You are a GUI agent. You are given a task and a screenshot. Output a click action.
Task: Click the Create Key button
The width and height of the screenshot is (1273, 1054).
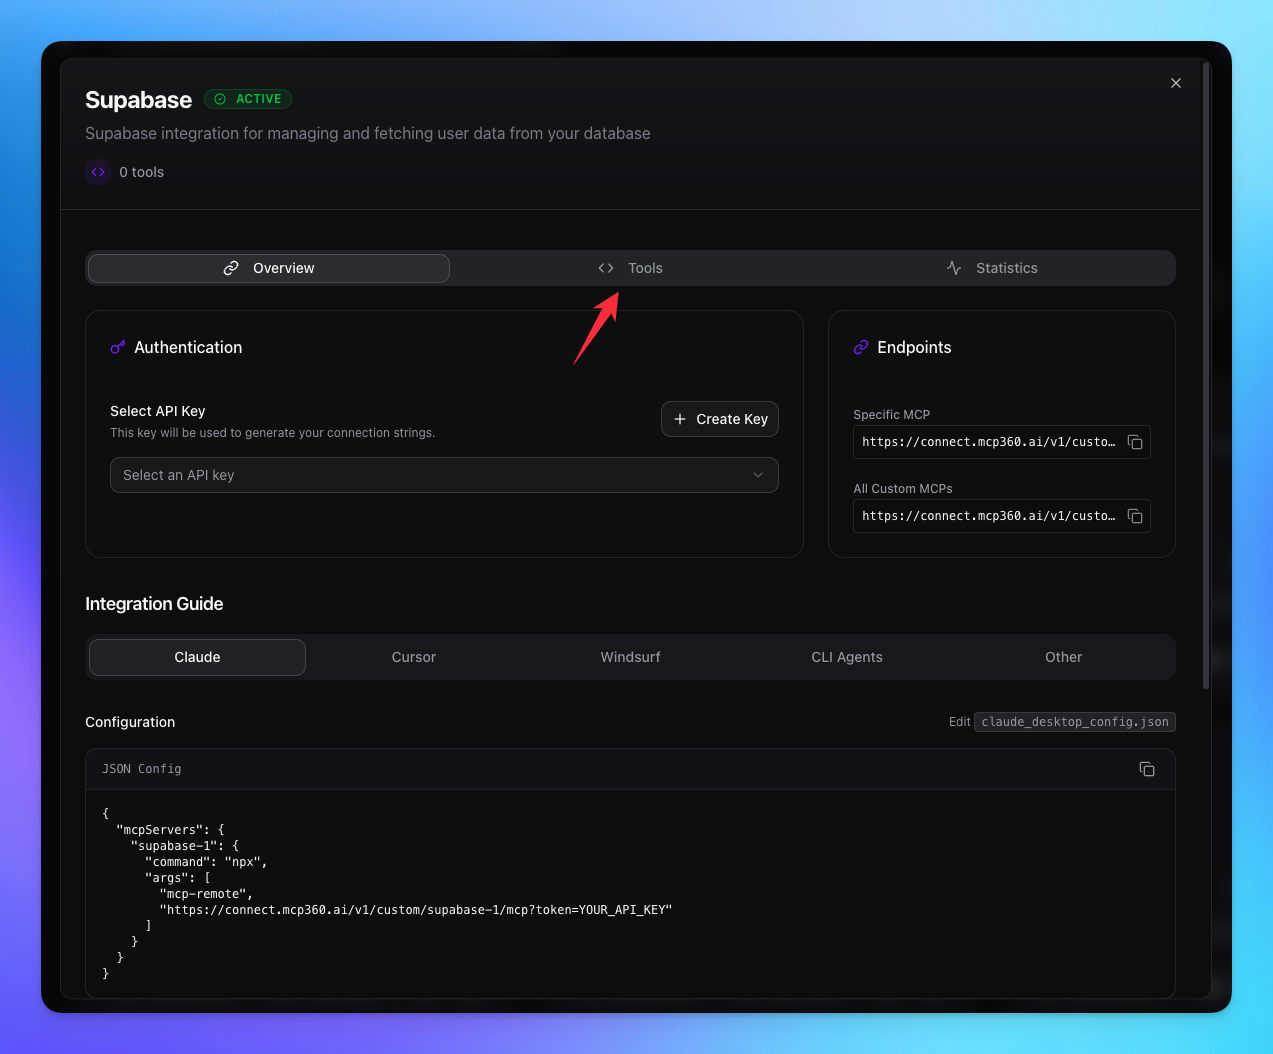[719, 419]
